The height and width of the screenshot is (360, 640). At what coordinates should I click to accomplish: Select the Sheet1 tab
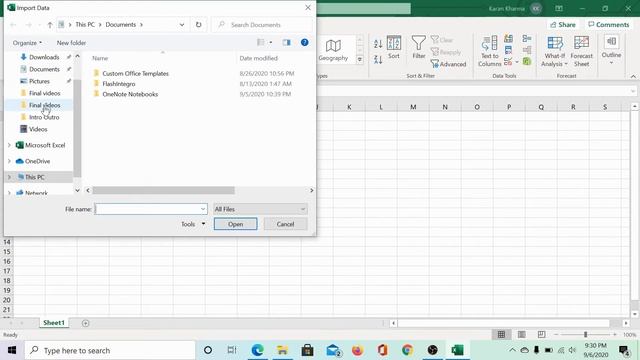54,323
